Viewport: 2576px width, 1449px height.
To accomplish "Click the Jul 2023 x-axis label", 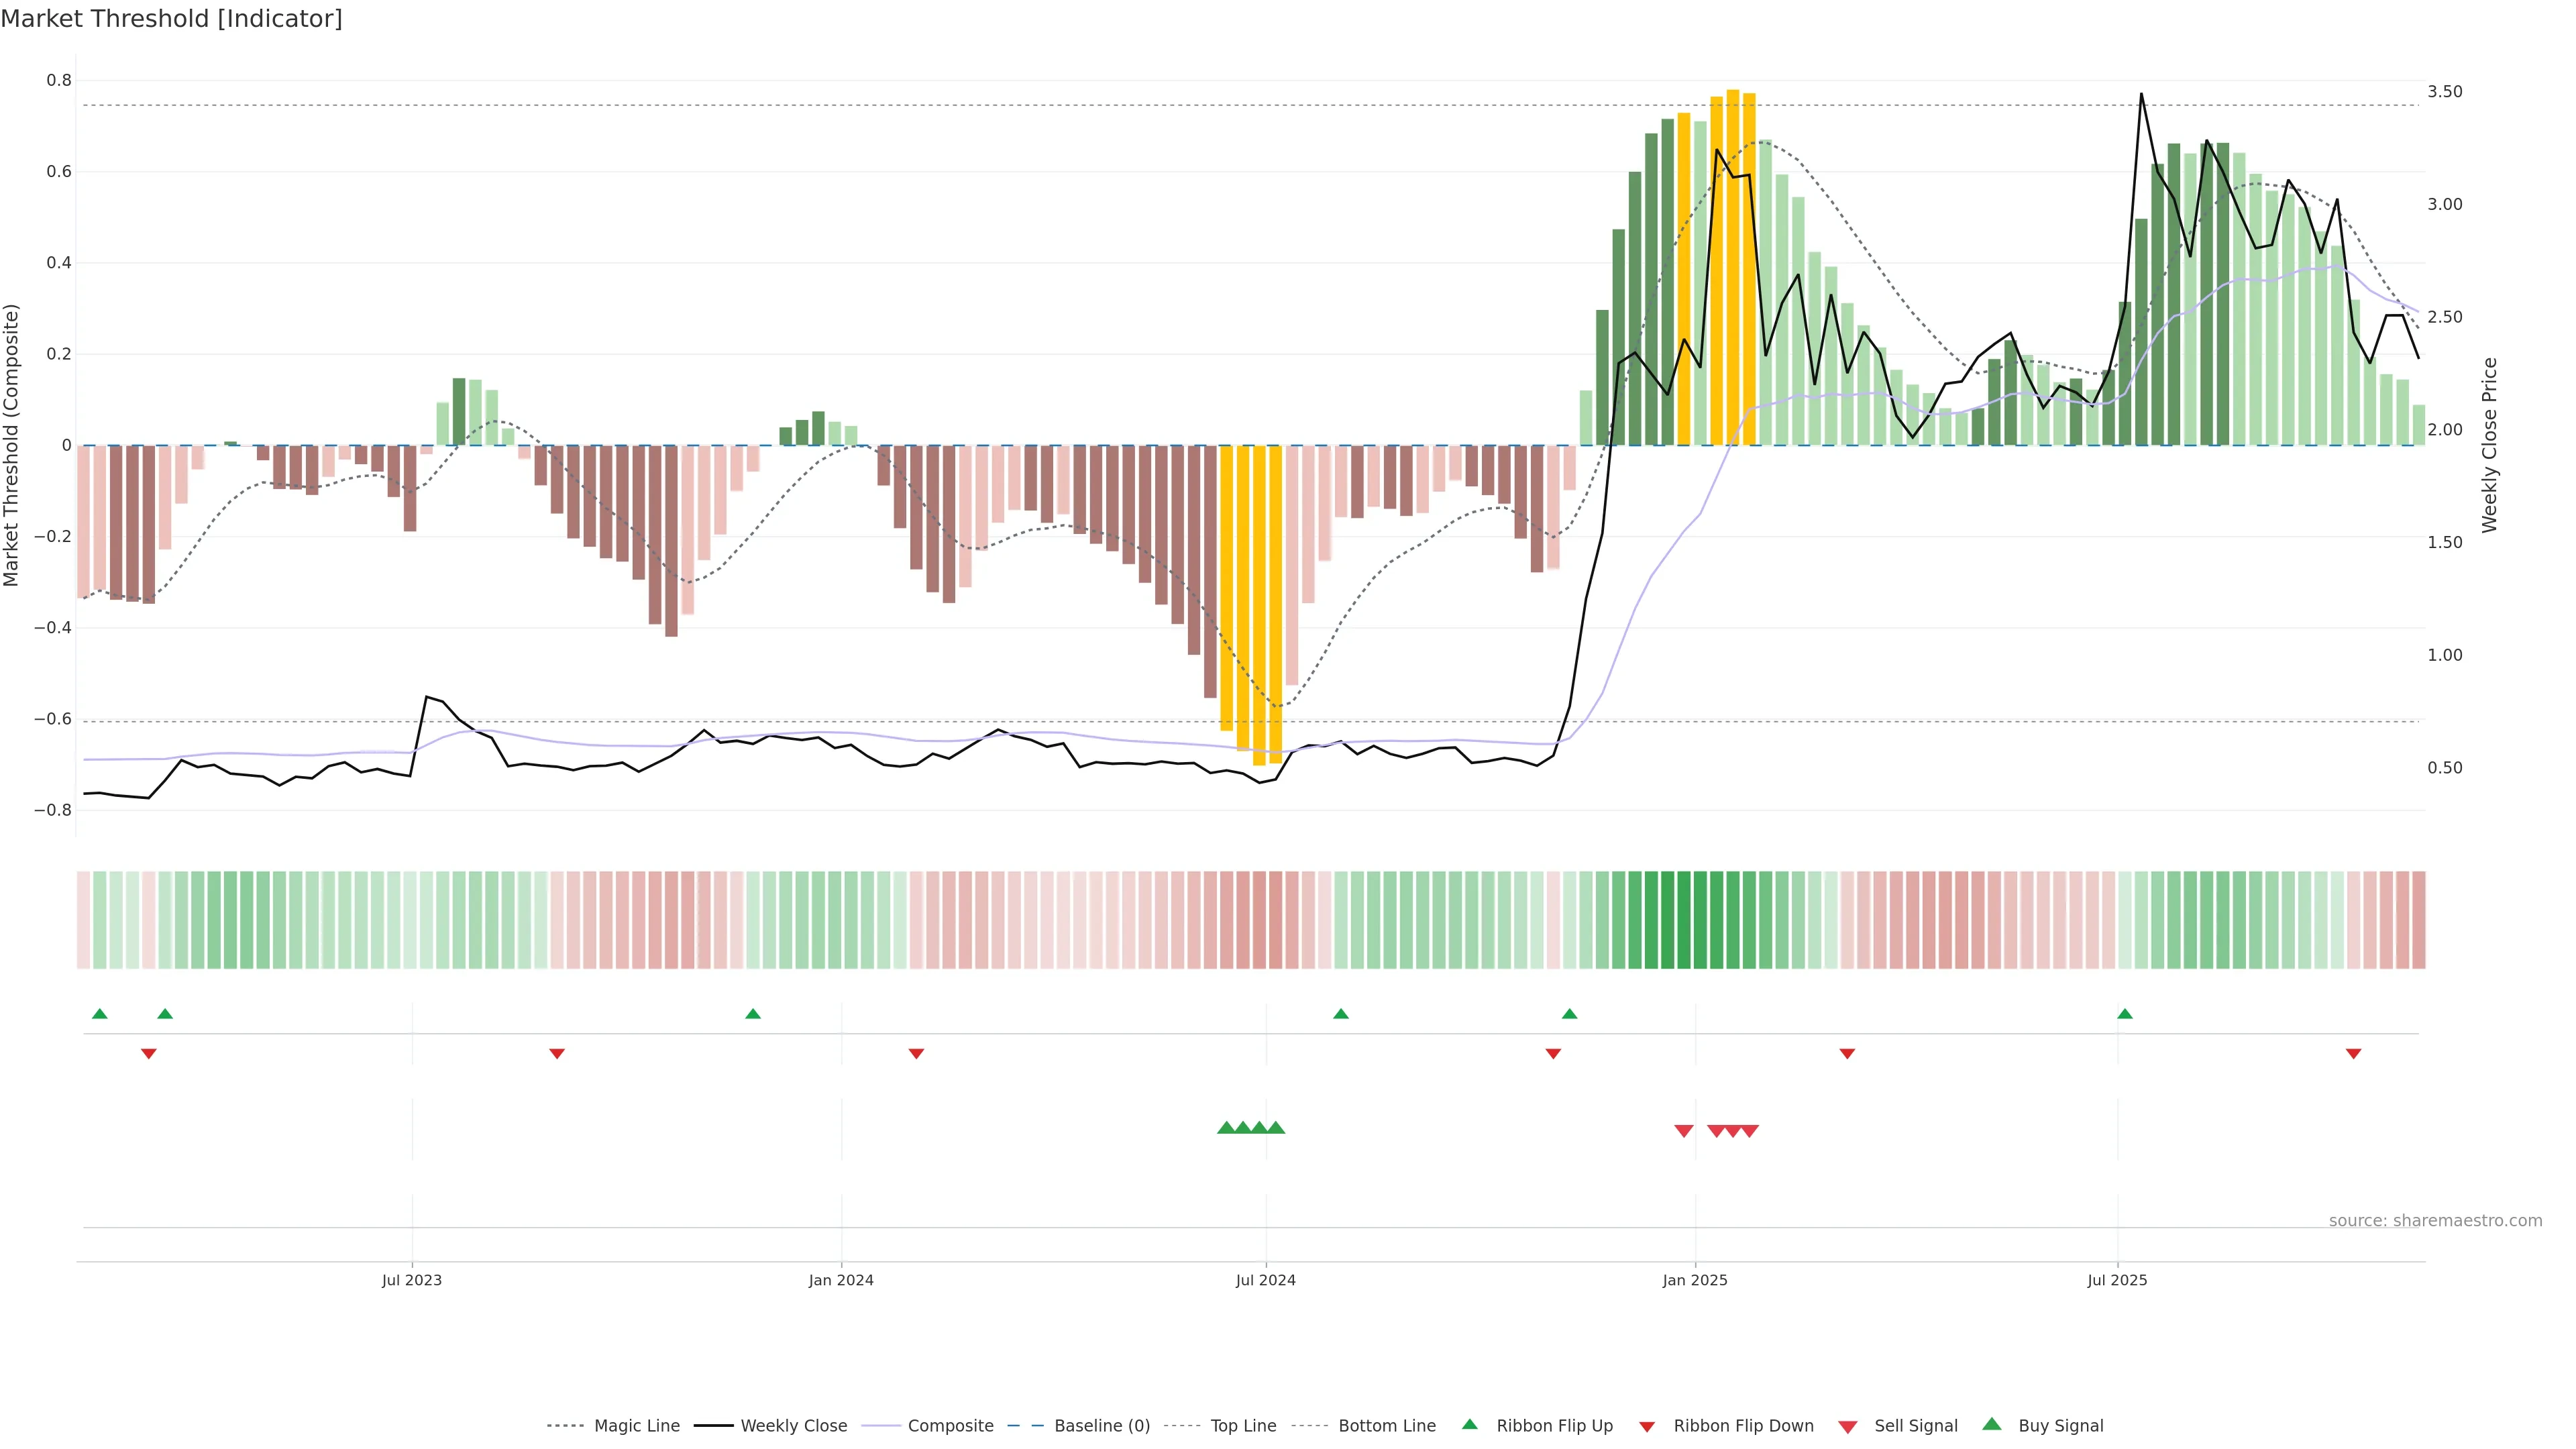I will pyautogui.click(x=411, y=1280).
